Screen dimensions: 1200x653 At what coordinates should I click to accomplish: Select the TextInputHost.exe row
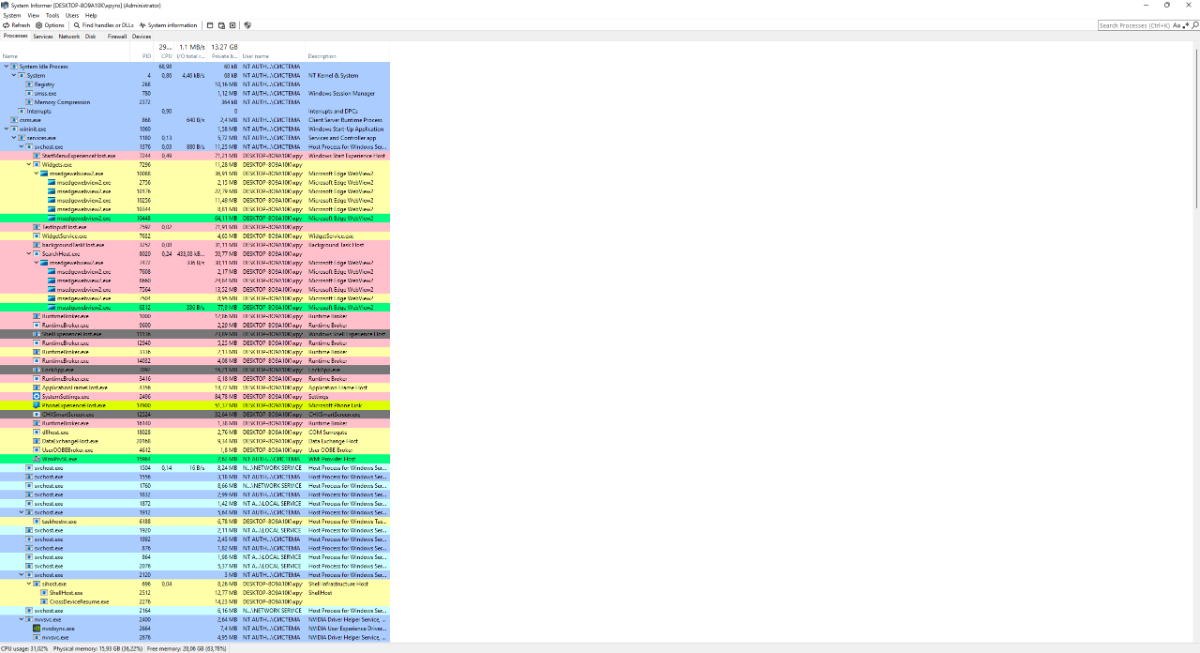point(195,227)
